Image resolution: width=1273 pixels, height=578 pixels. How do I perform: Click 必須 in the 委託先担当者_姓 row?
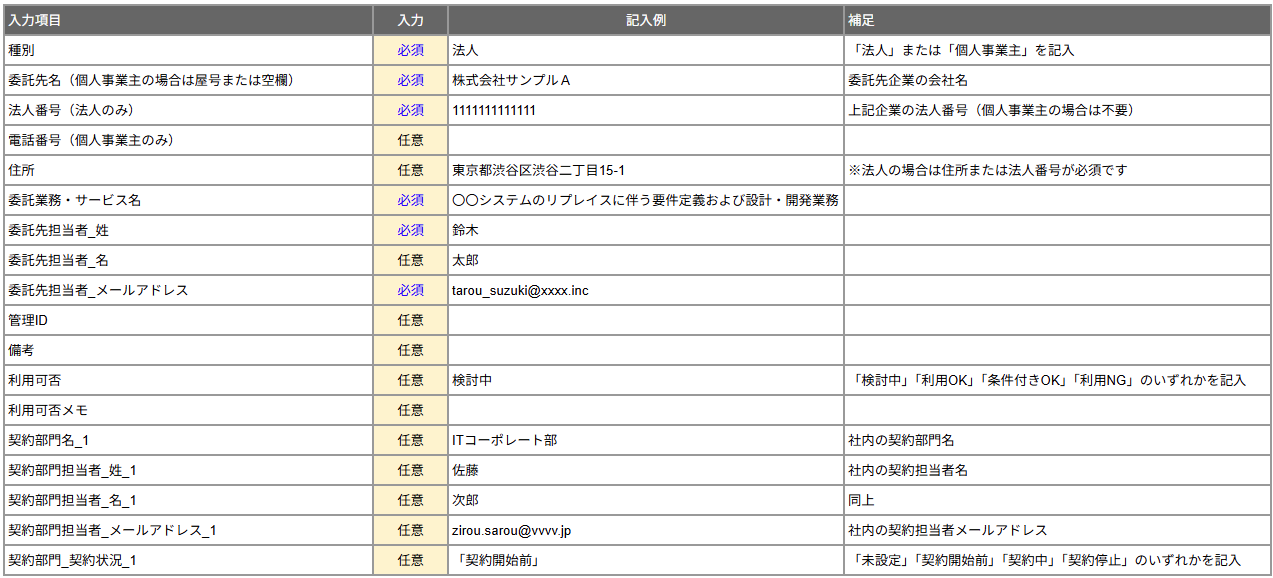[x=410, y=230]
